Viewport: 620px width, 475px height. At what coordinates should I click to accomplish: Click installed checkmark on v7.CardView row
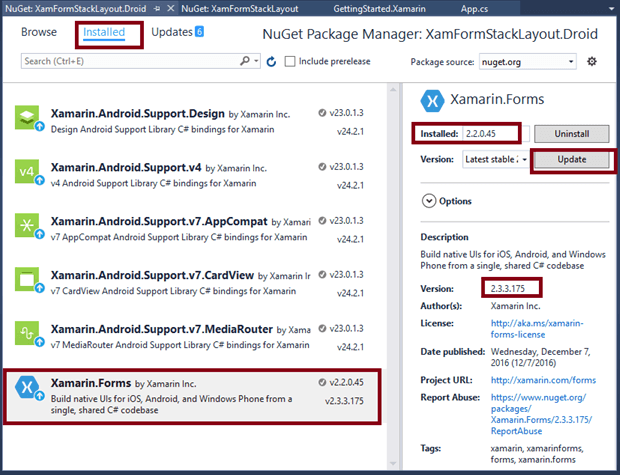322,274
